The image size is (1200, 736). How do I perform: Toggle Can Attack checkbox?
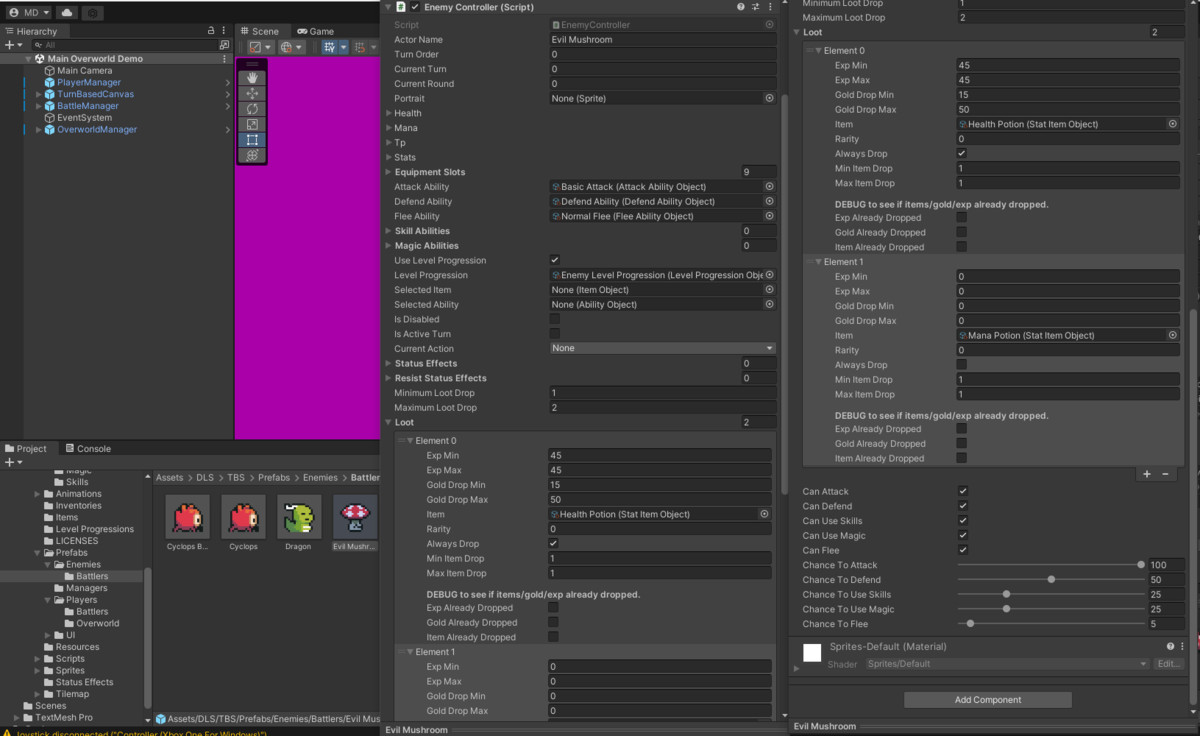[962, 491]
